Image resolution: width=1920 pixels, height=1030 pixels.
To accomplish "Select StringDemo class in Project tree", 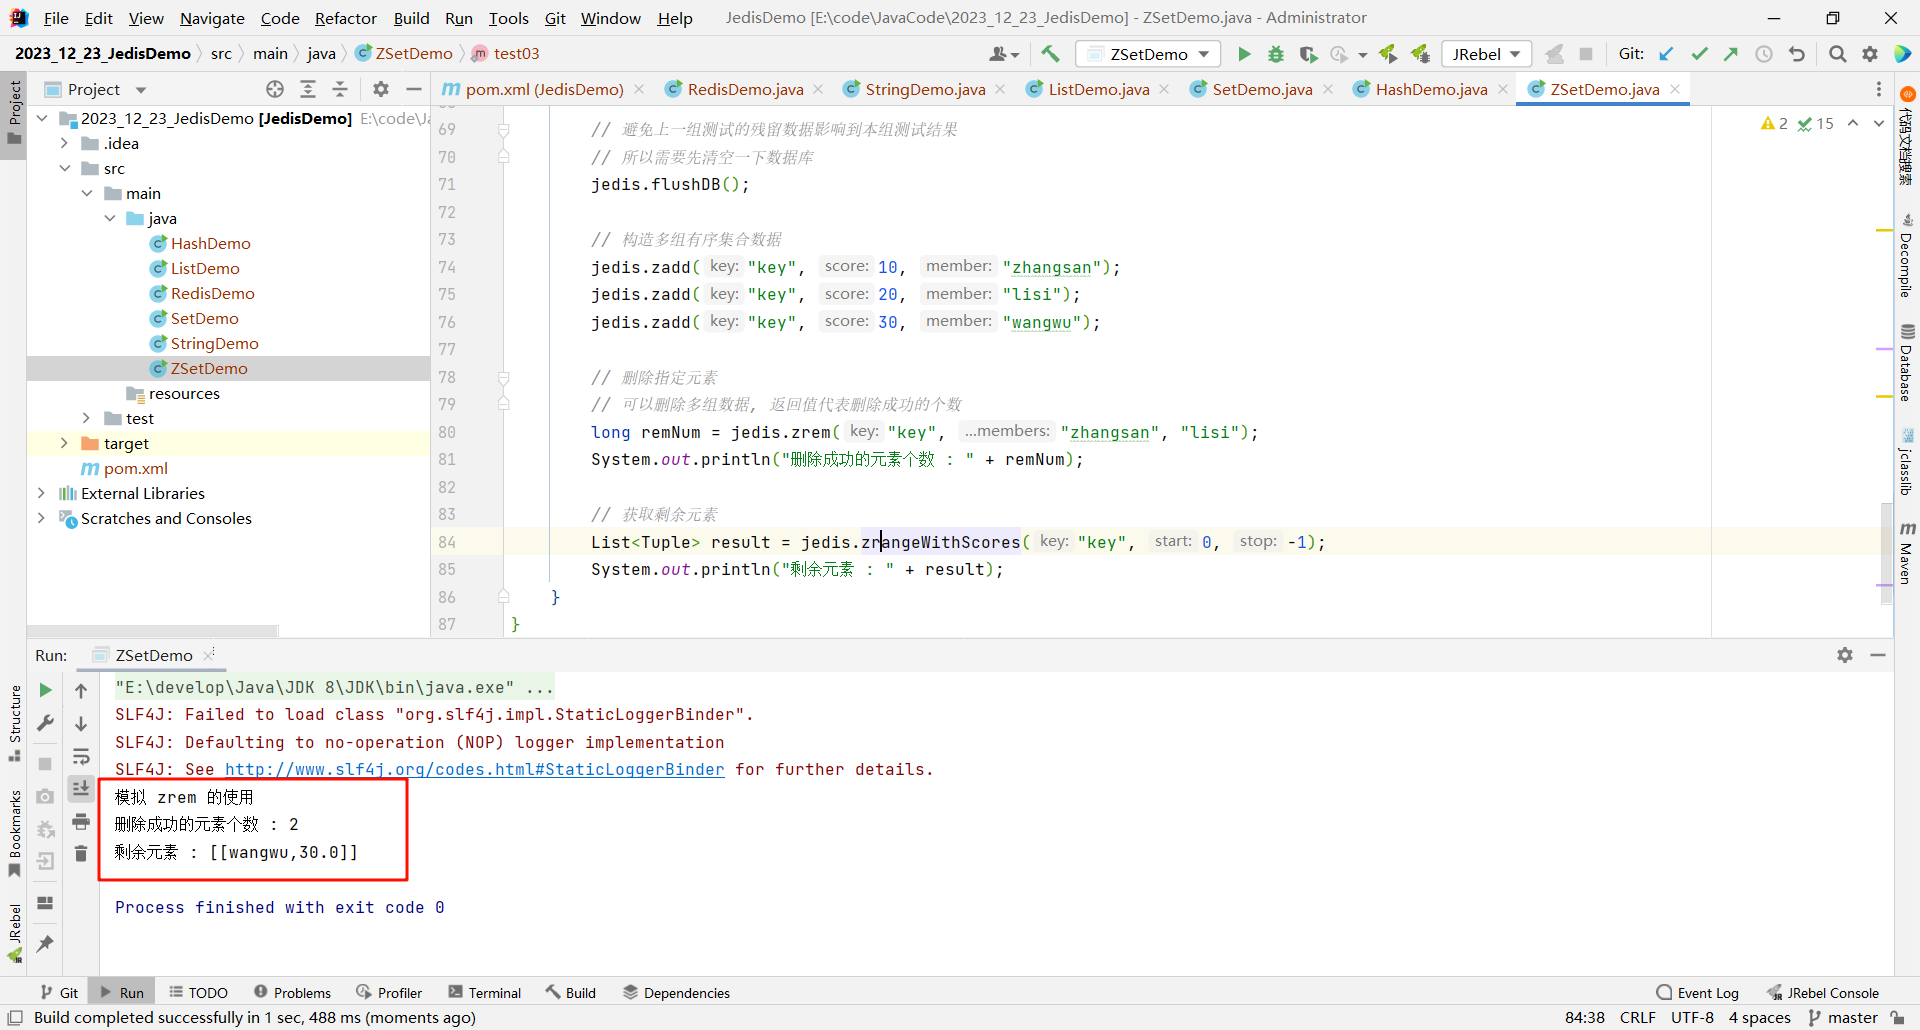I will tap(214, 343).
